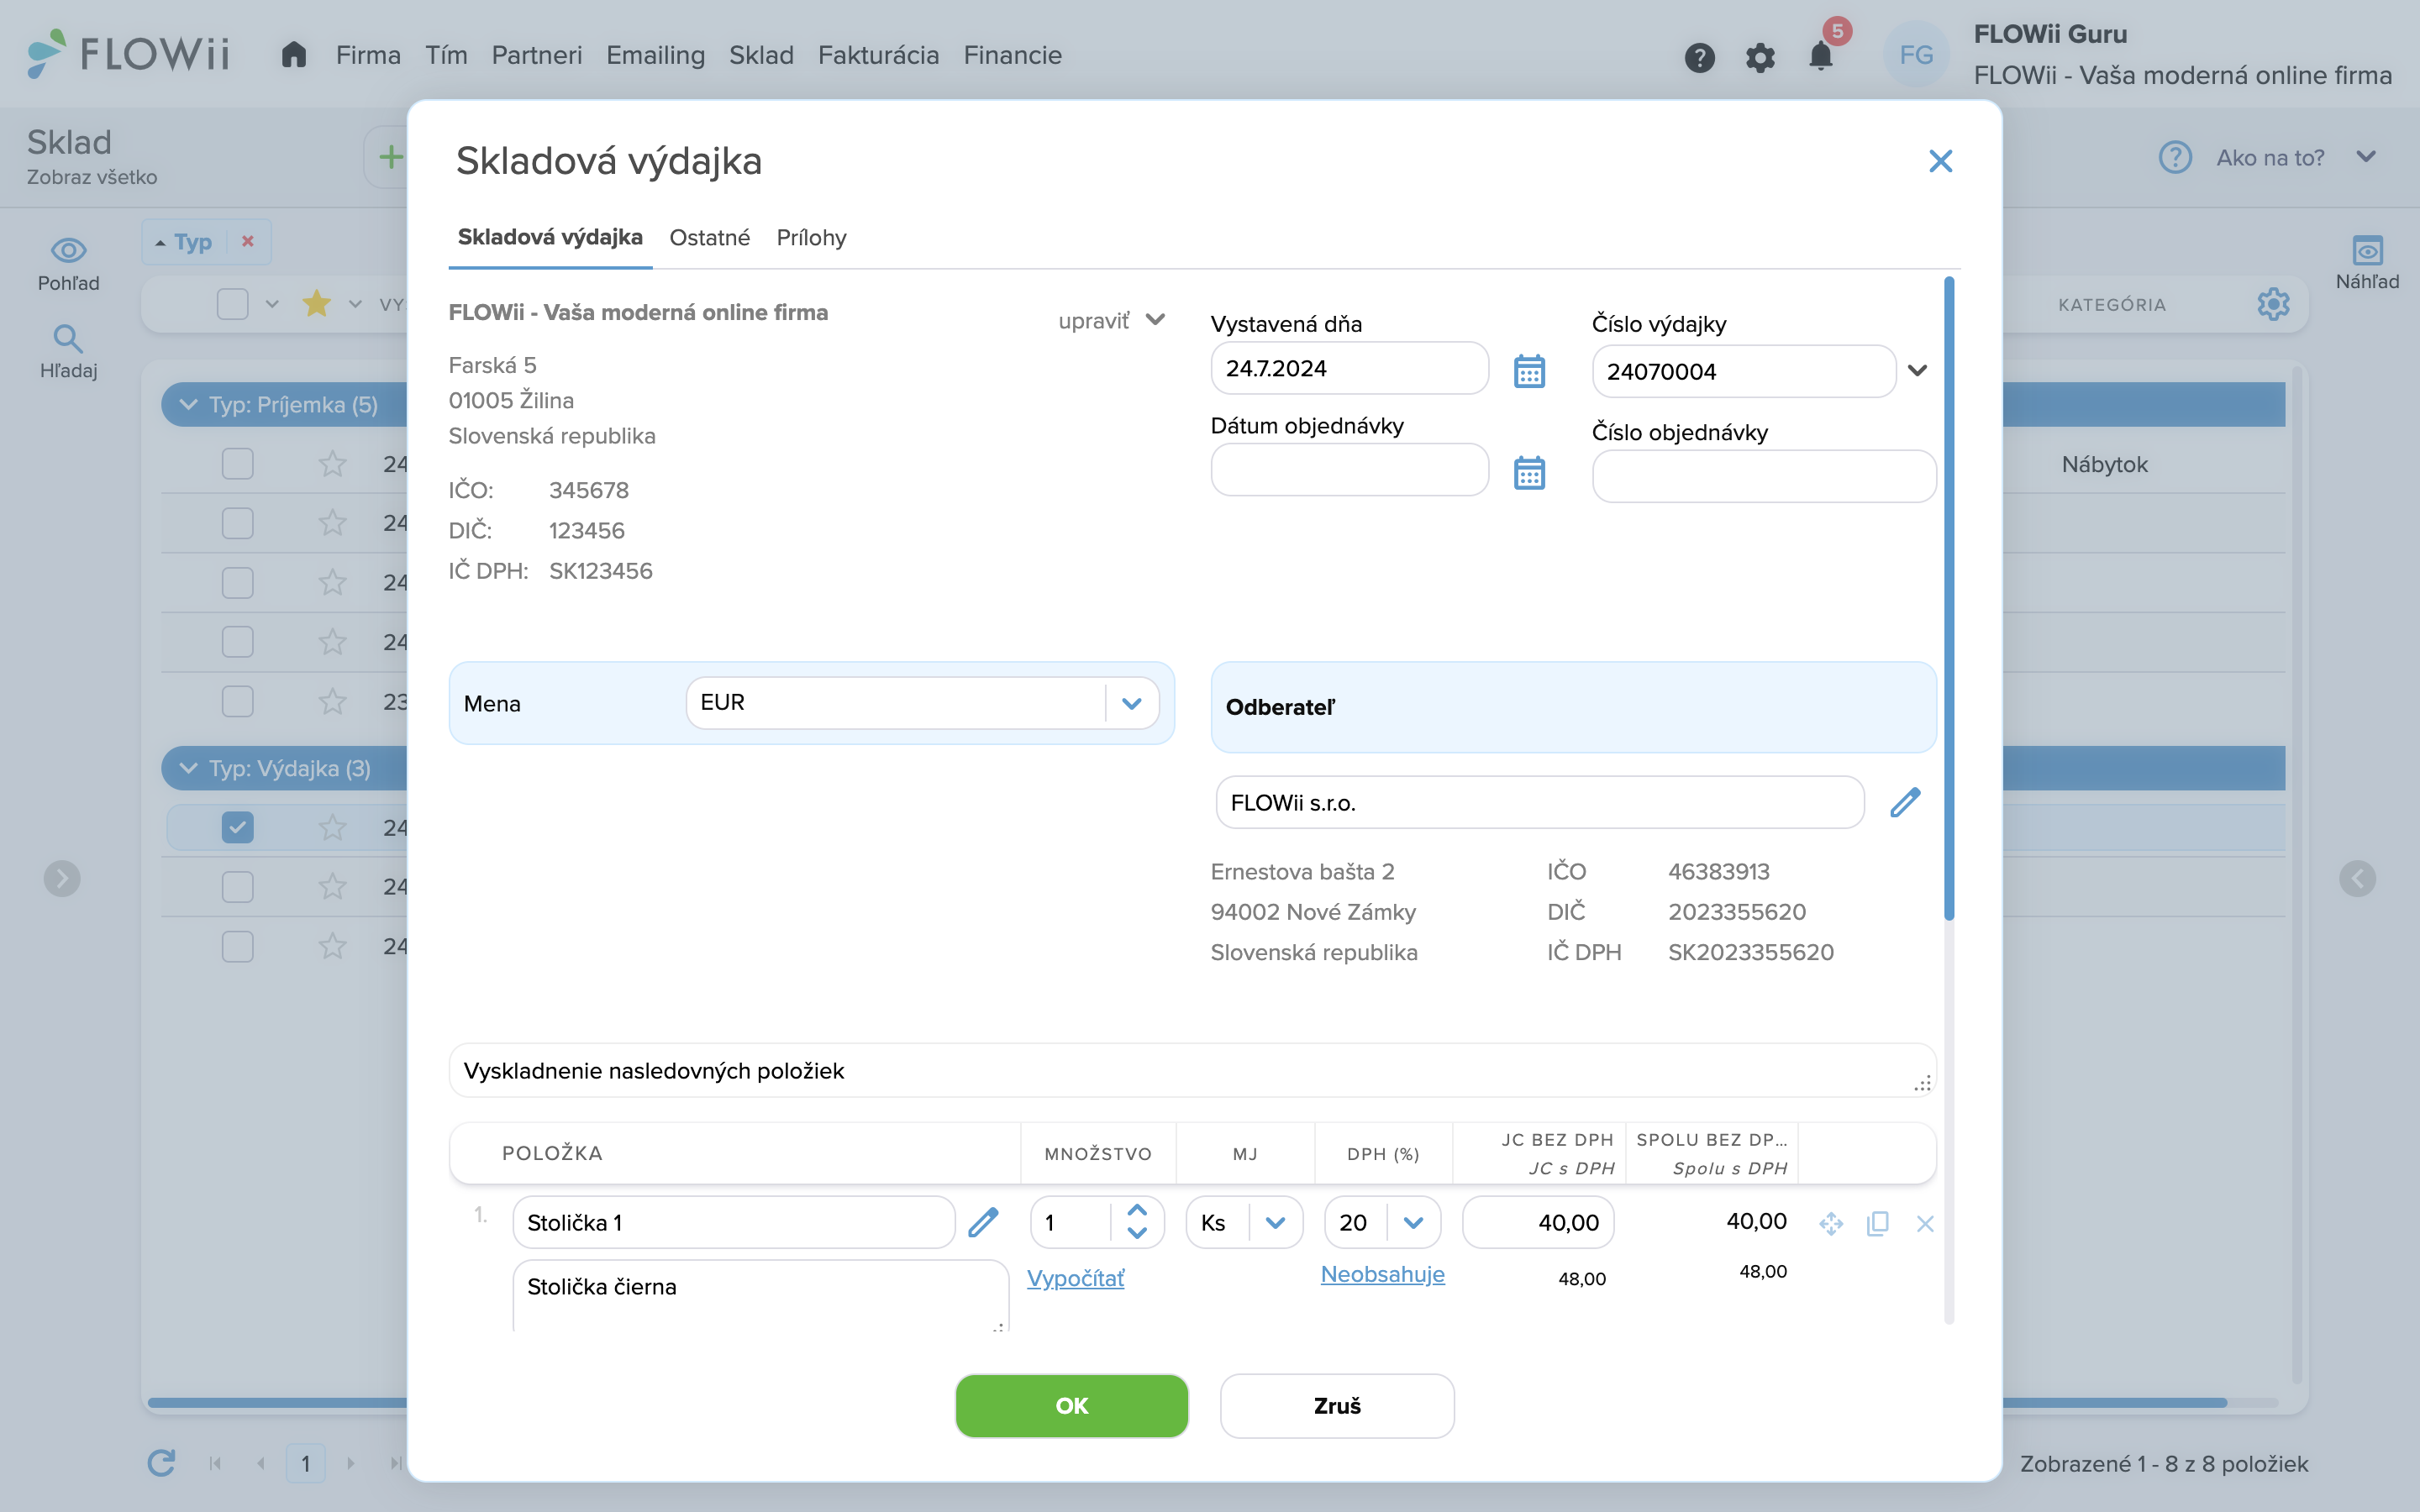This screenshot has height=1512, width=2420.
Task: Uncheck the selected Výdajka row checkbox
Action: [237, 827]
